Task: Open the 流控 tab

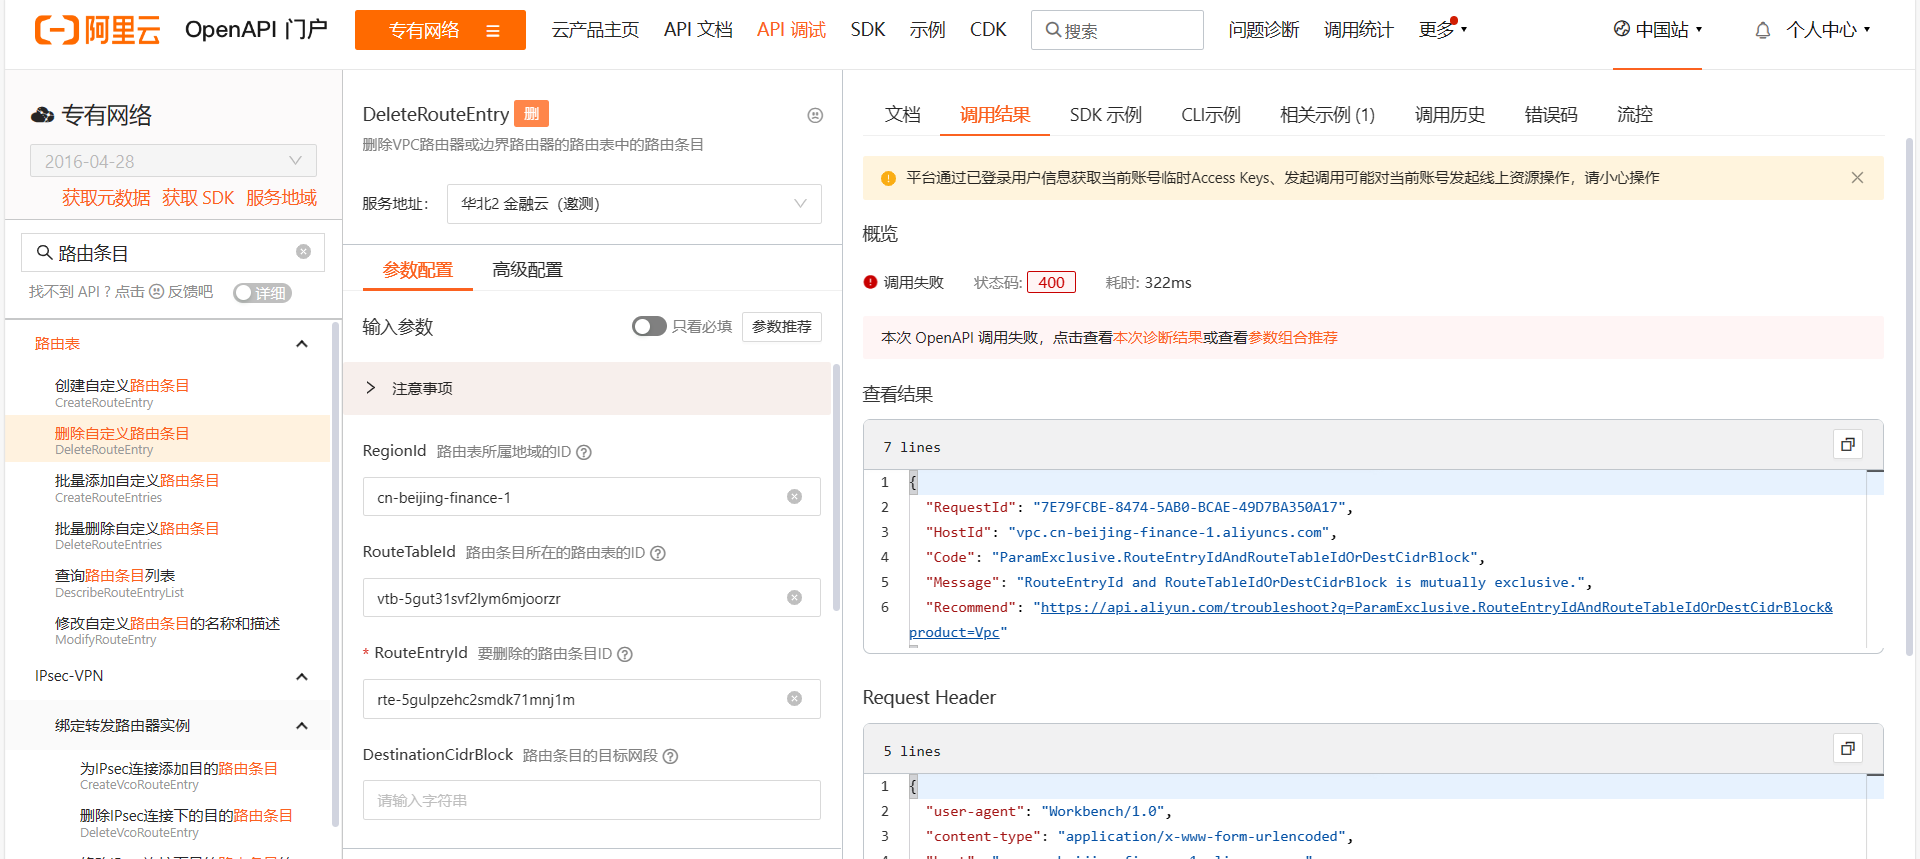Action: [x=1635, y=115]
